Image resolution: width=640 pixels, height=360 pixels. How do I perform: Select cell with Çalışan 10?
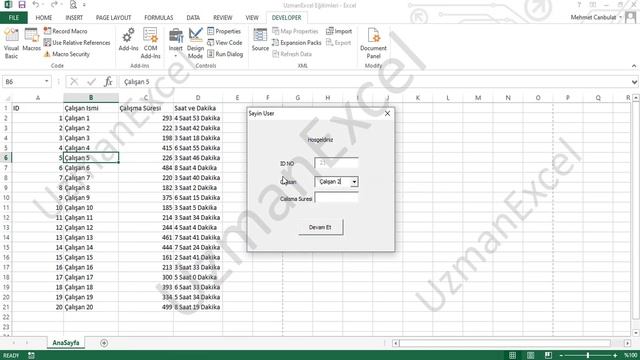click(x=91, y=207)
